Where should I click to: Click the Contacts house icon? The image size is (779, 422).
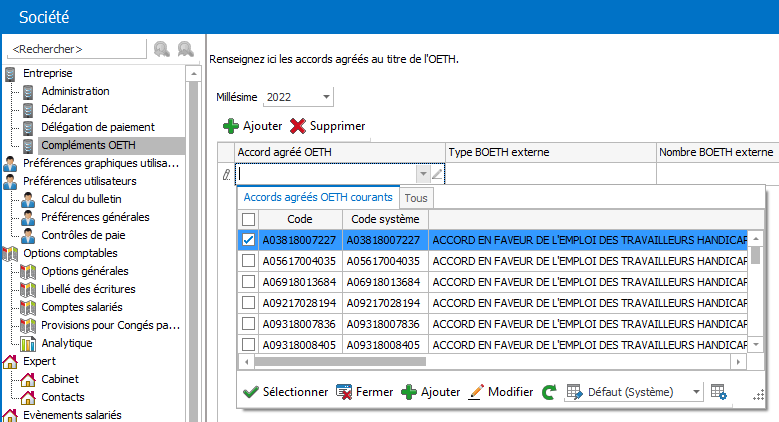[28, 397]
